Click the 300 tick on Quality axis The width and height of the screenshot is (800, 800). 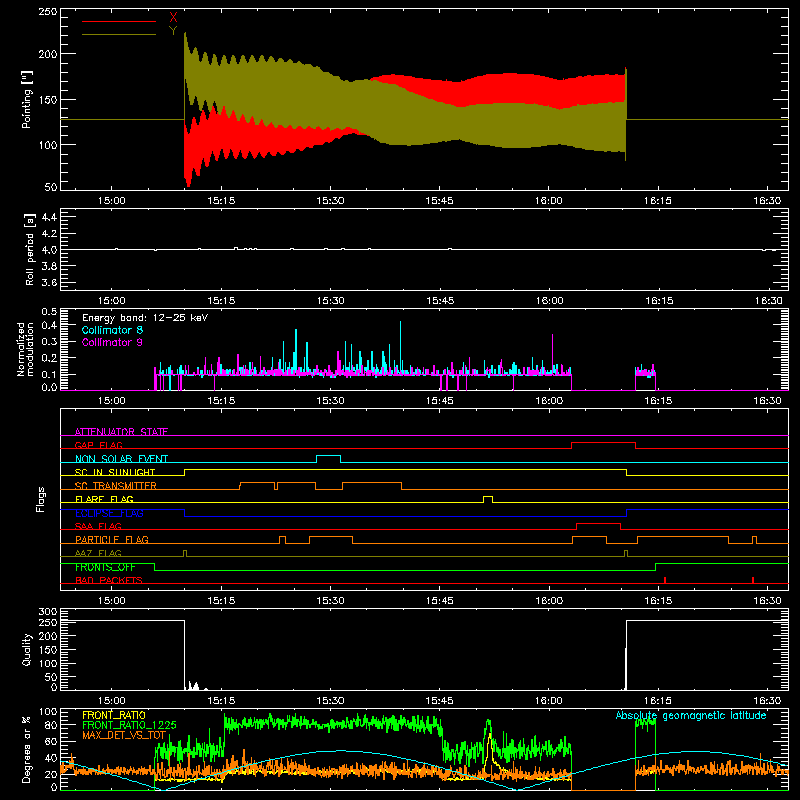48,612
